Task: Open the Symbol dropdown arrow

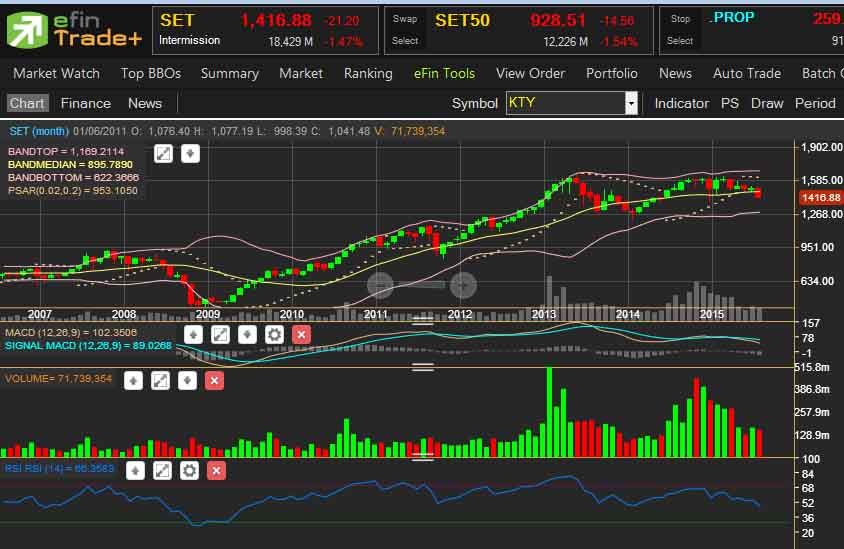Action: (631, 103)
